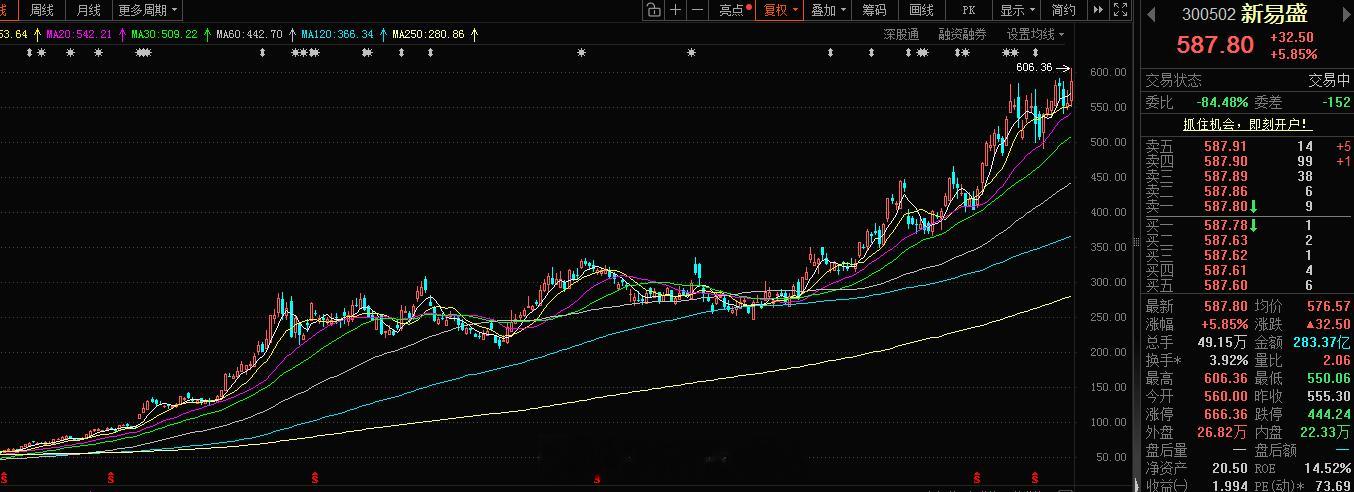Click the sell price 587.89
The width and height of the screenshot is (1354, 492).
[x=1225, y=176]
